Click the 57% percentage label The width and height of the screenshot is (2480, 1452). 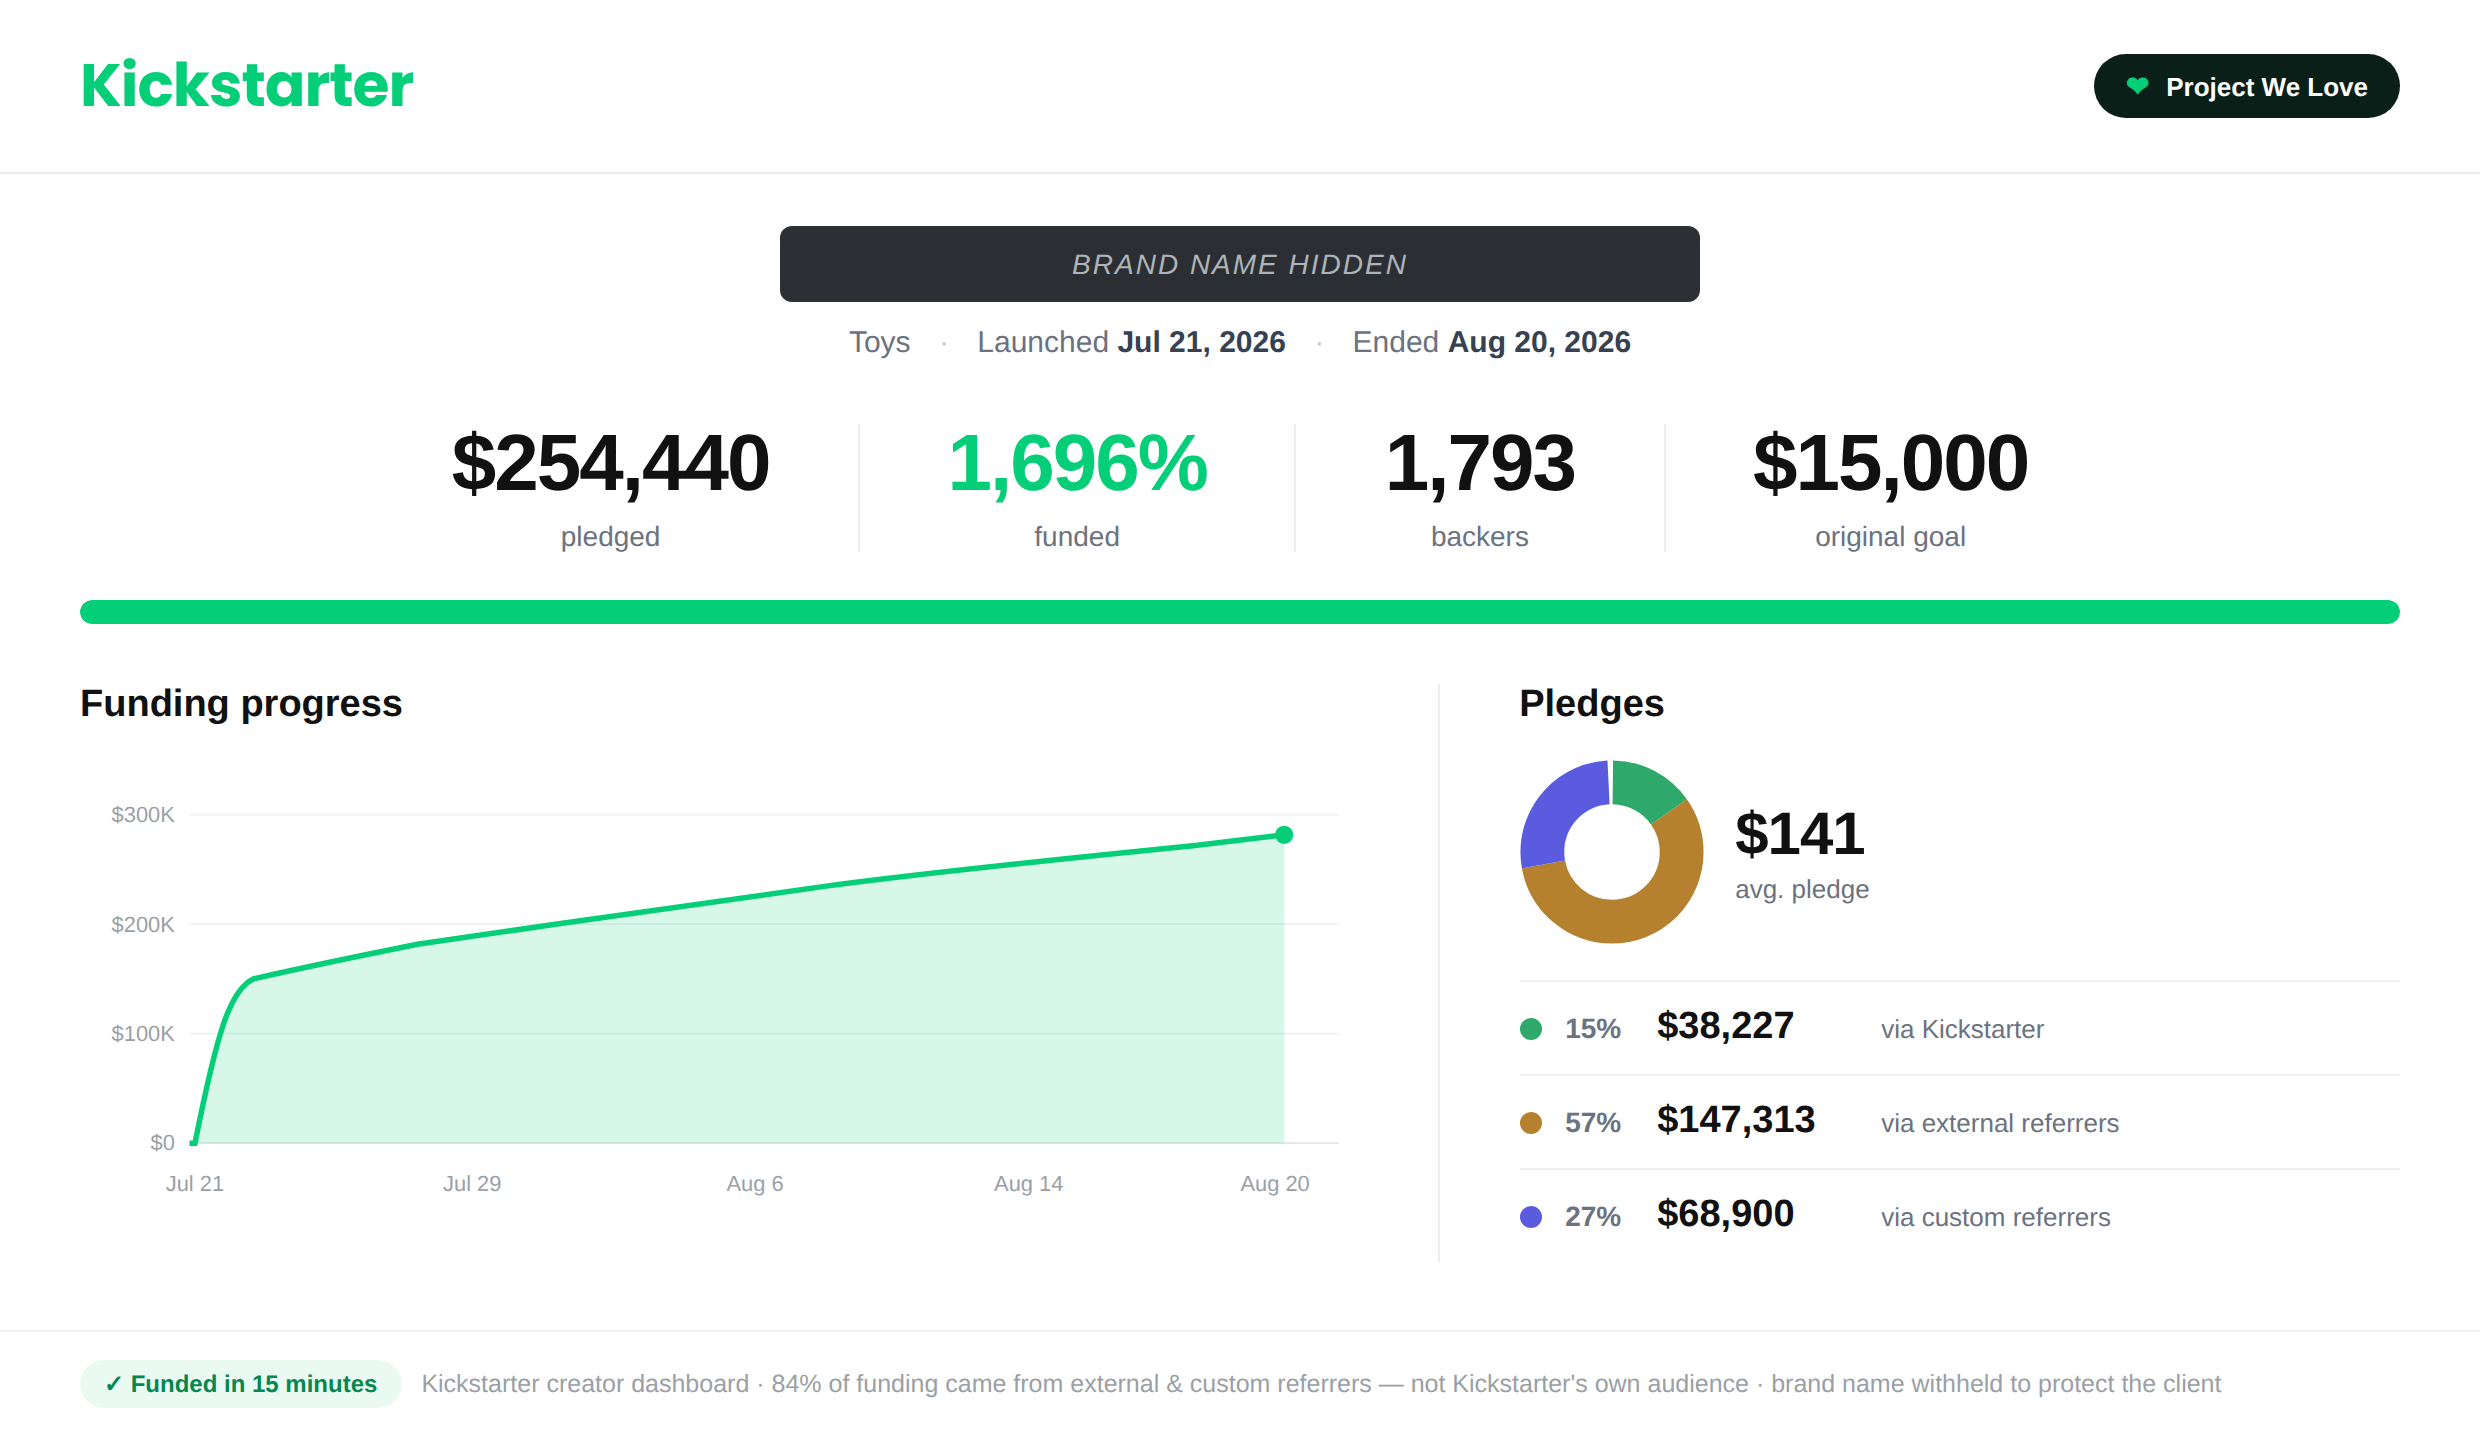1592,1123
